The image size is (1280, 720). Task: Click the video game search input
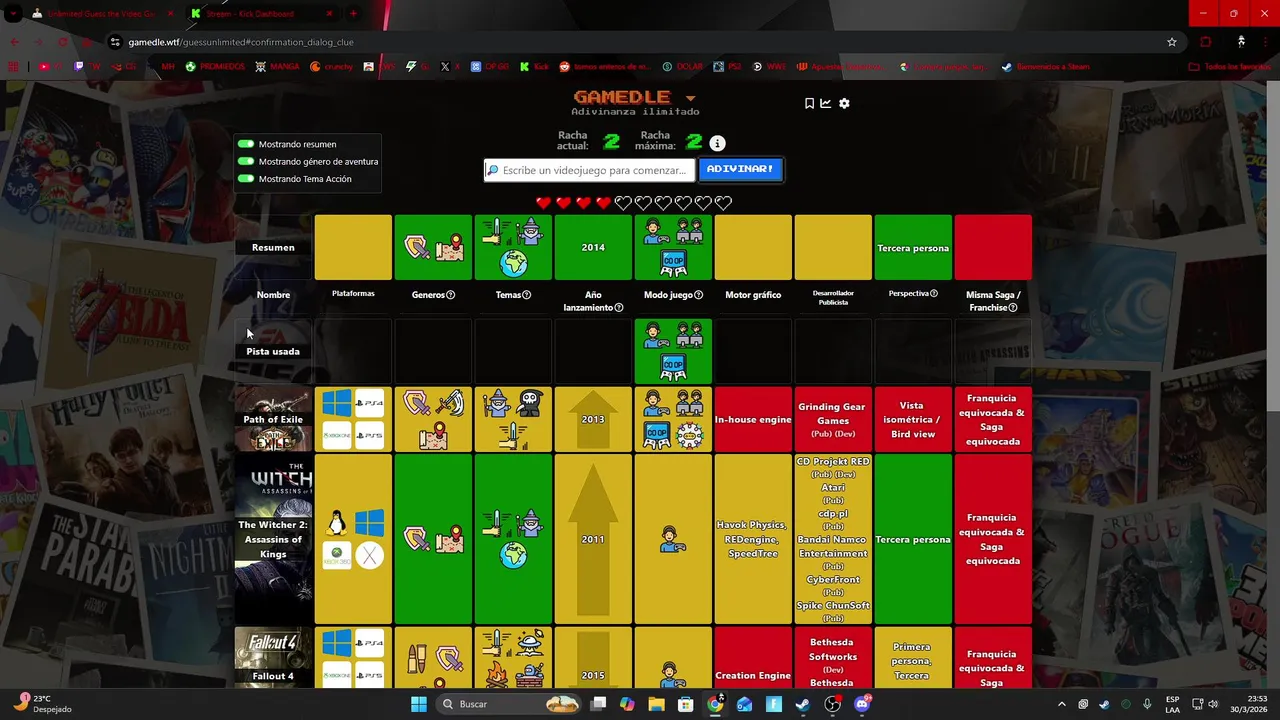(x=590, y=170)
